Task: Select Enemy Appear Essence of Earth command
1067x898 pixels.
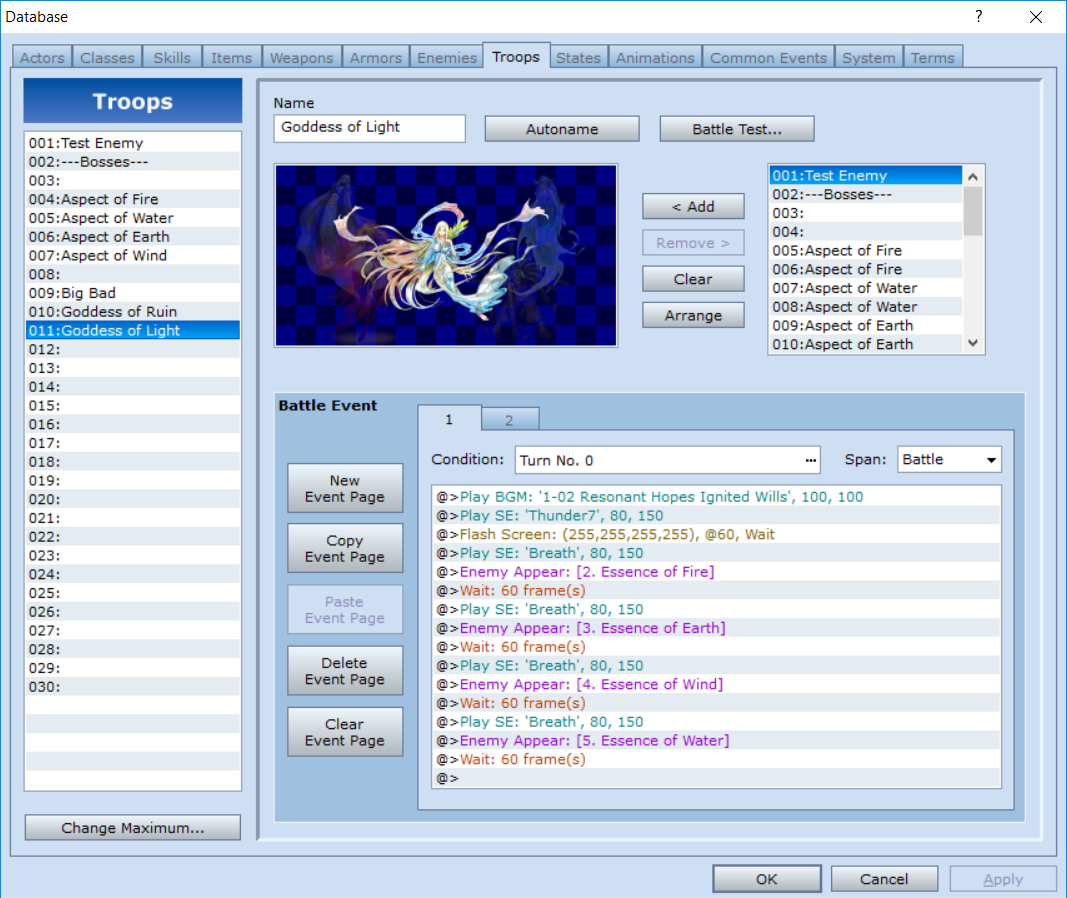Action: [717, 628]
